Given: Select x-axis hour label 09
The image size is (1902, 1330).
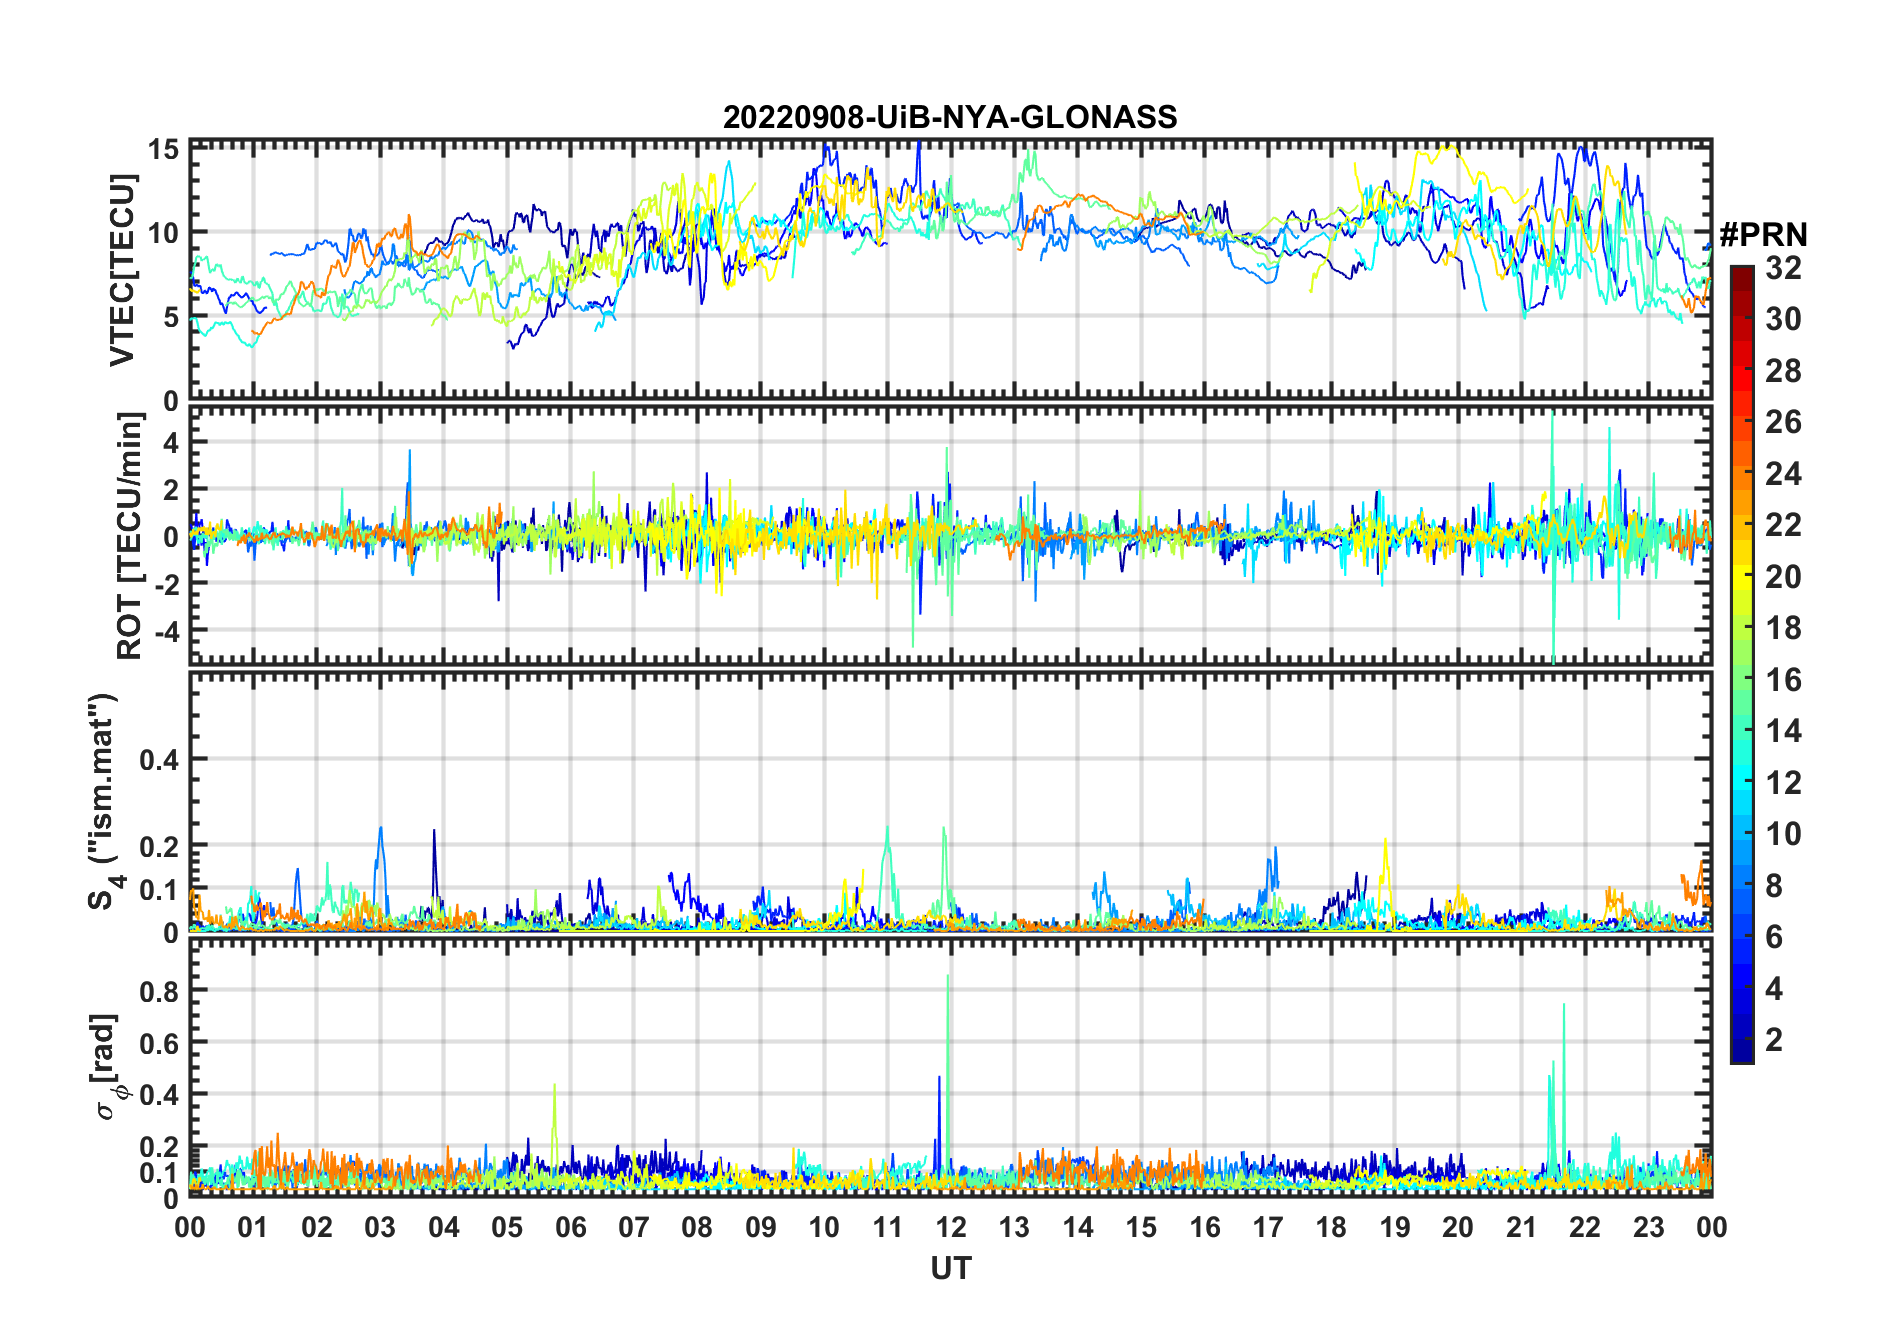Looking at the screenshot, I should click(761, 1228).
